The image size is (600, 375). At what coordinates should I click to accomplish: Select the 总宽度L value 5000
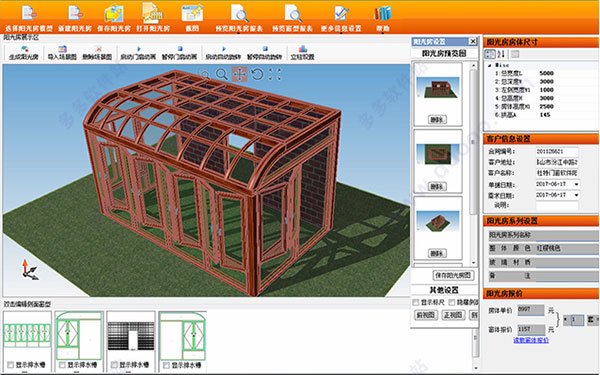pyautogui.click(x=546, y=73)
